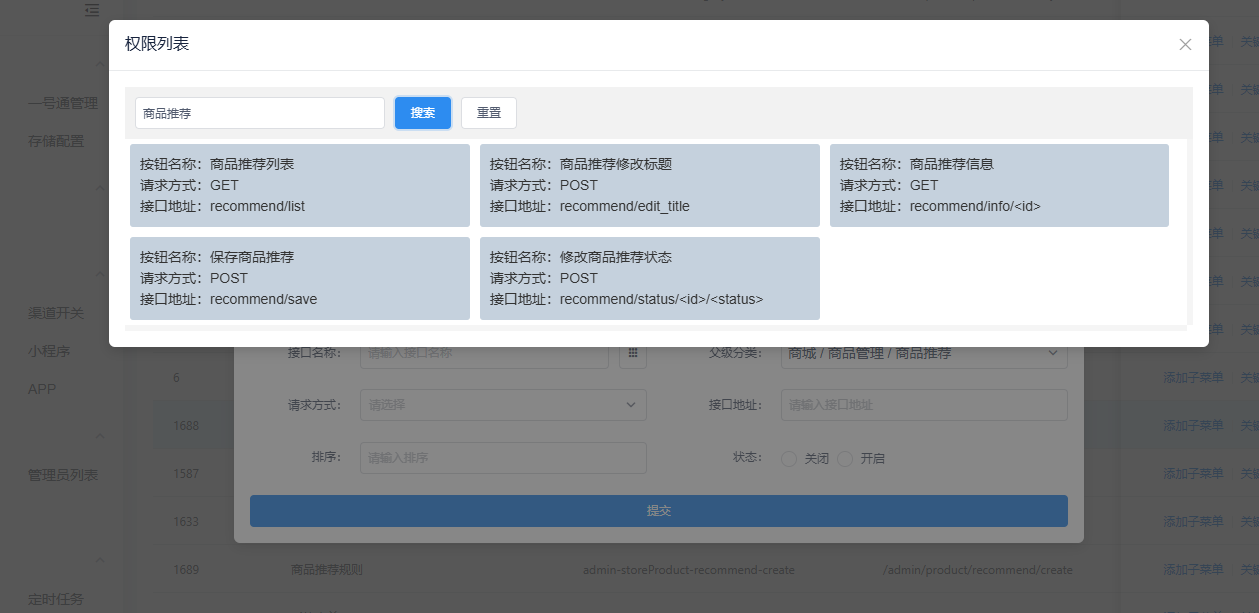Click the 商品推荐规则 name cell
1259x613 pixels.
click(x=327, y=570)
